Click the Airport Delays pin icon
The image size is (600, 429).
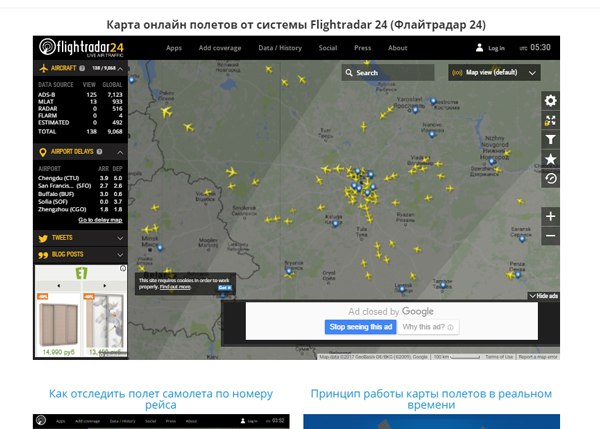(x=43, y=152)
